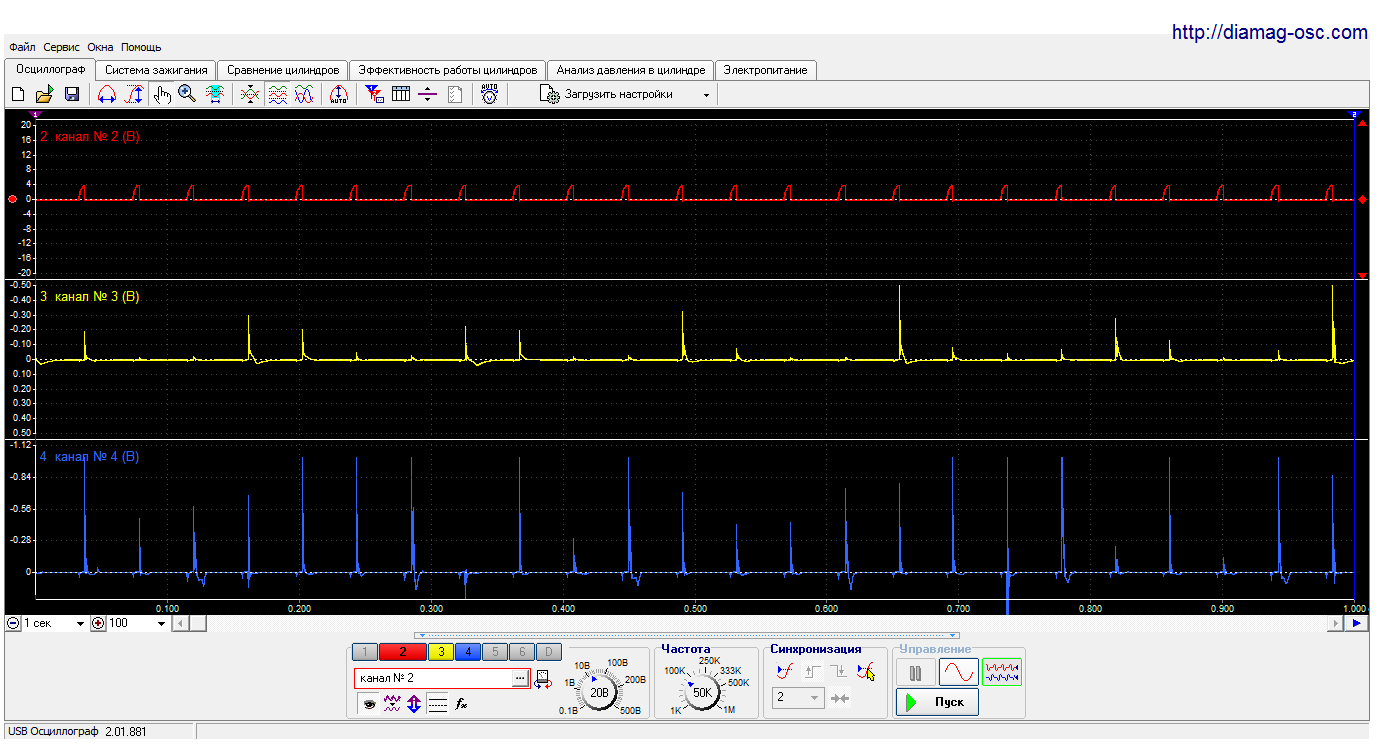Toggle channel 1 button
The image size is (1382, 744).
pos(365,652)
